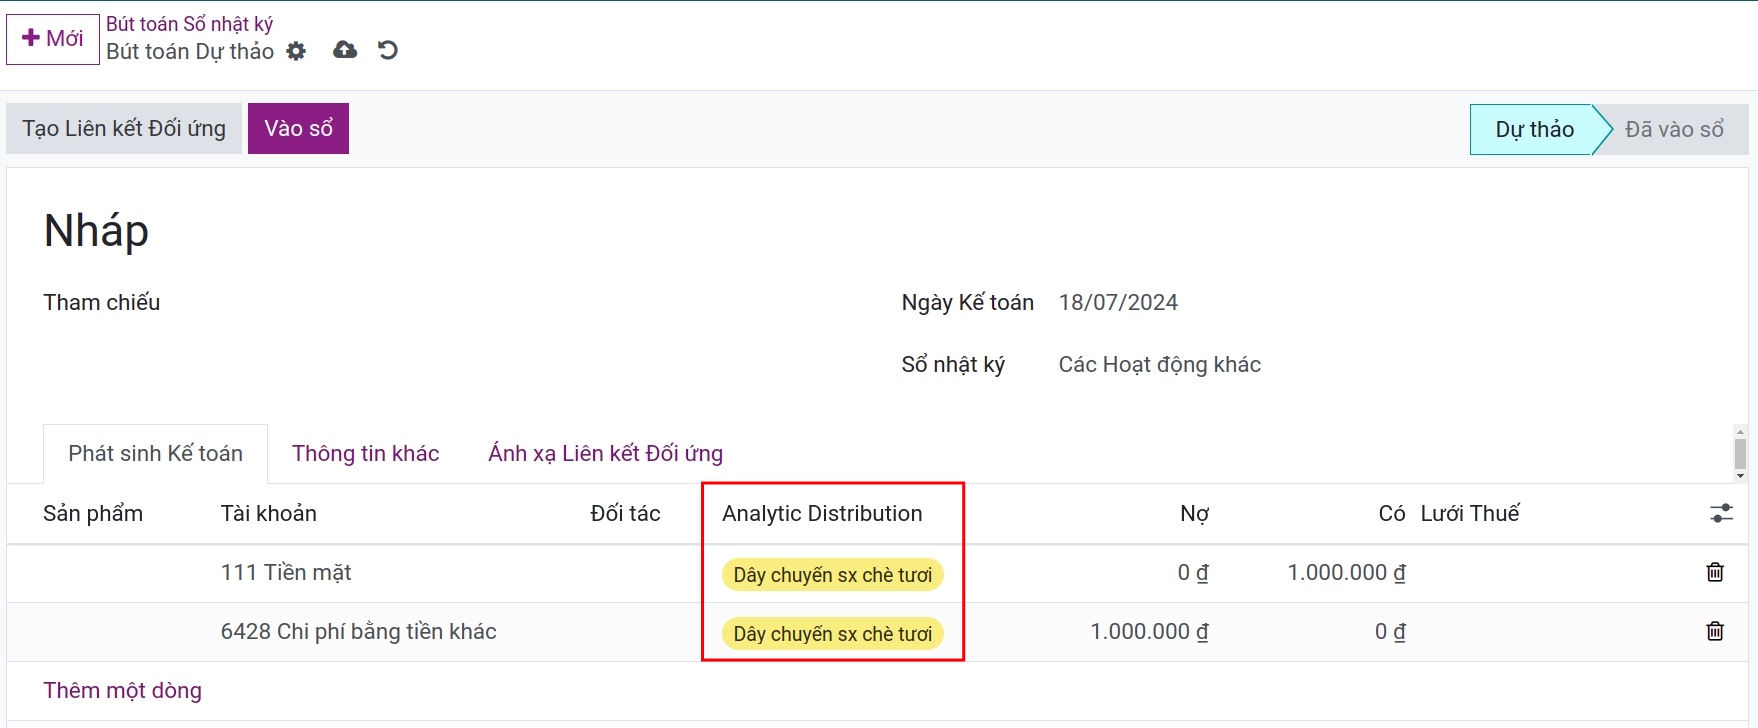1758x728 pixels.
Task: Click the Tham chiếu reference field
Action: coord(500,303)
